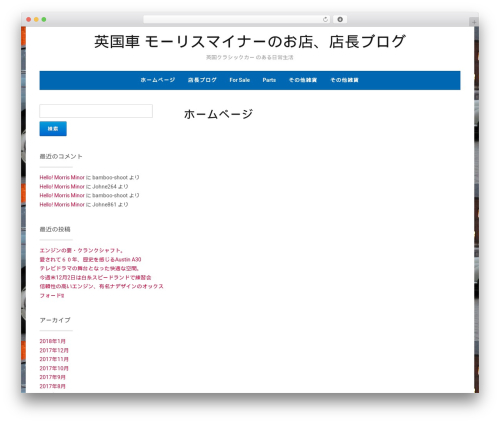Open Hello! Morris Minor comment by John264
This screenshot has width=500, height=423.
pos(62,186)
